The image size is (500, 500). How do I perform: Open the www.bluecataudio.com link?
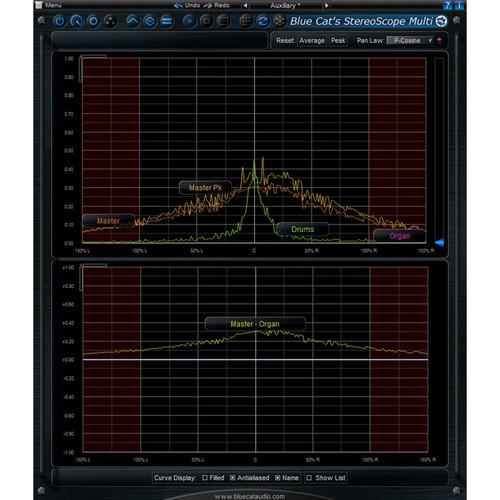[x=250, y=496]
